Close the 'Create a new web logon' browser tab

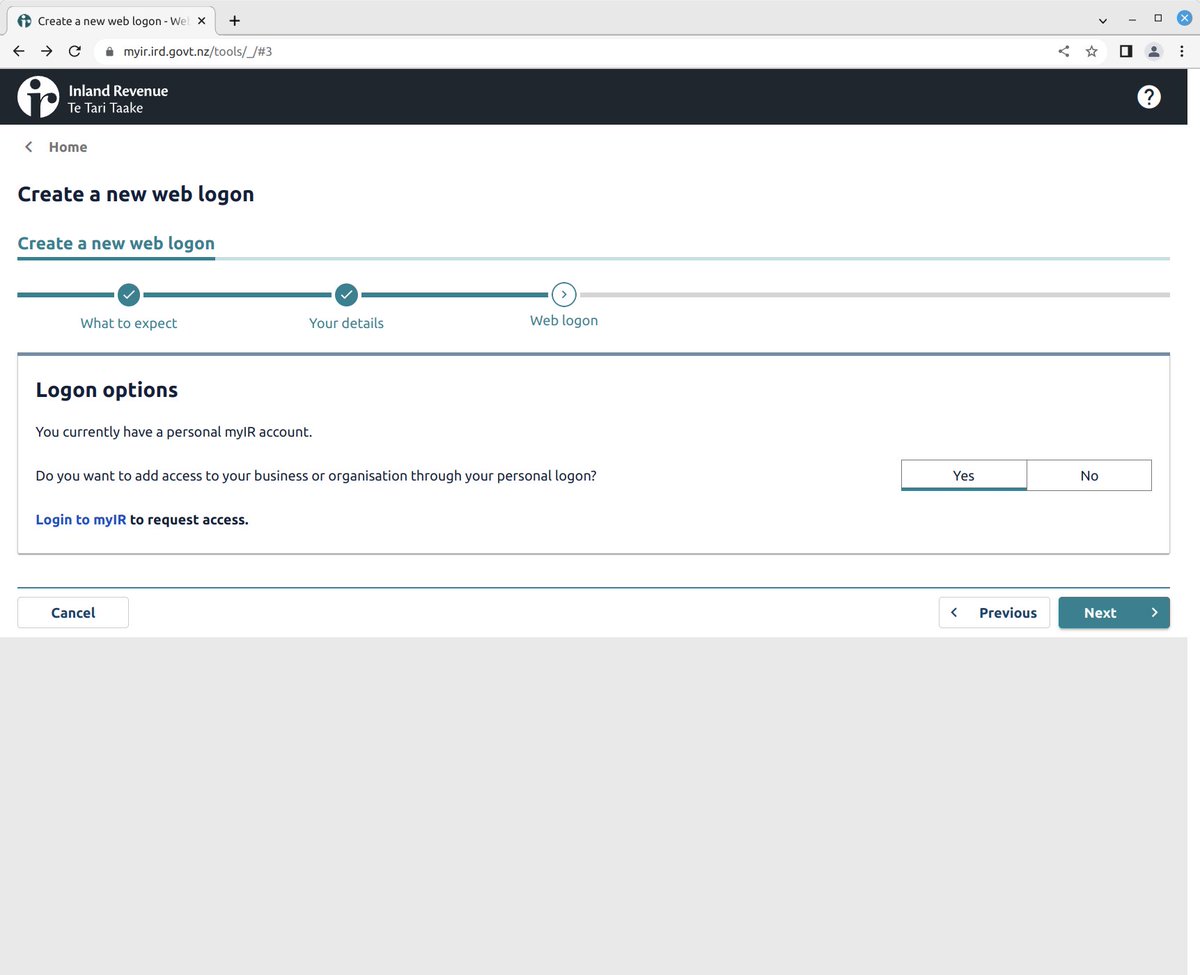(202, 21)
